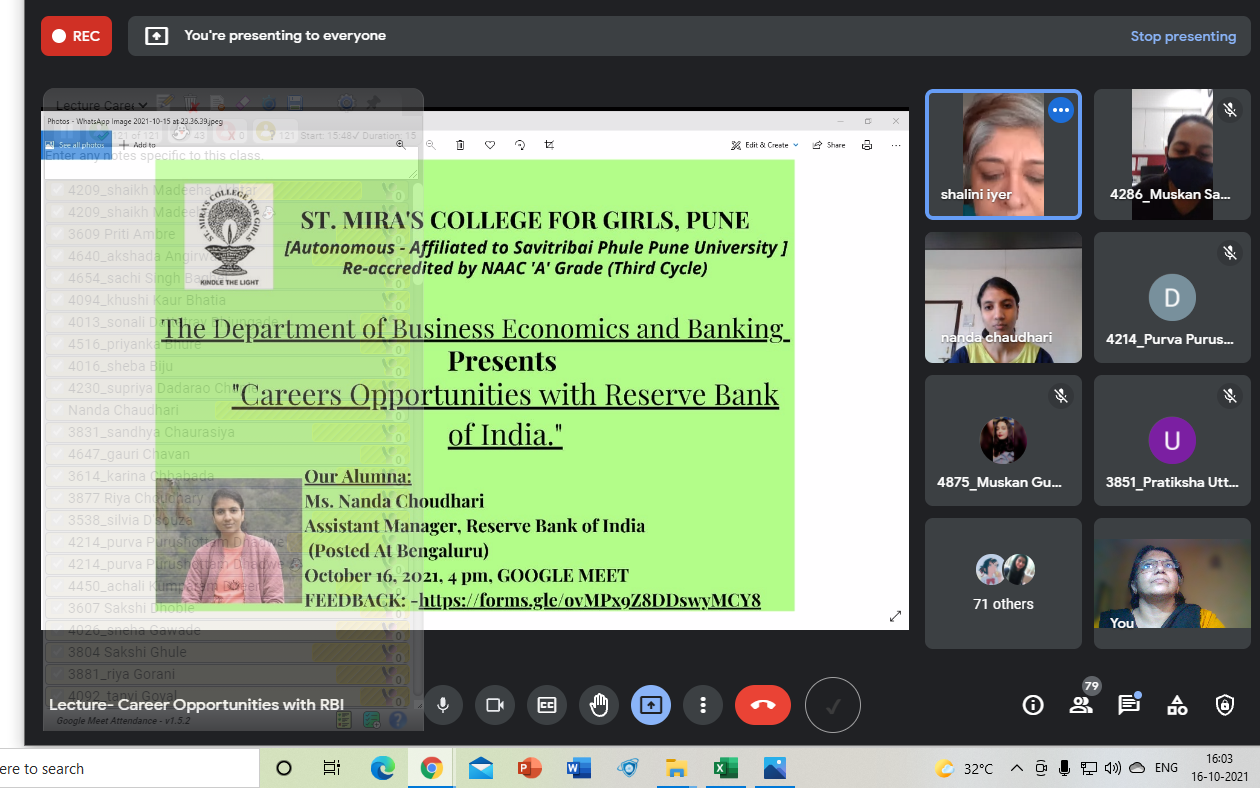The height and width of the screenshot is (788, 1260).
Task: Click Stop presenting
Action: 1183,35
